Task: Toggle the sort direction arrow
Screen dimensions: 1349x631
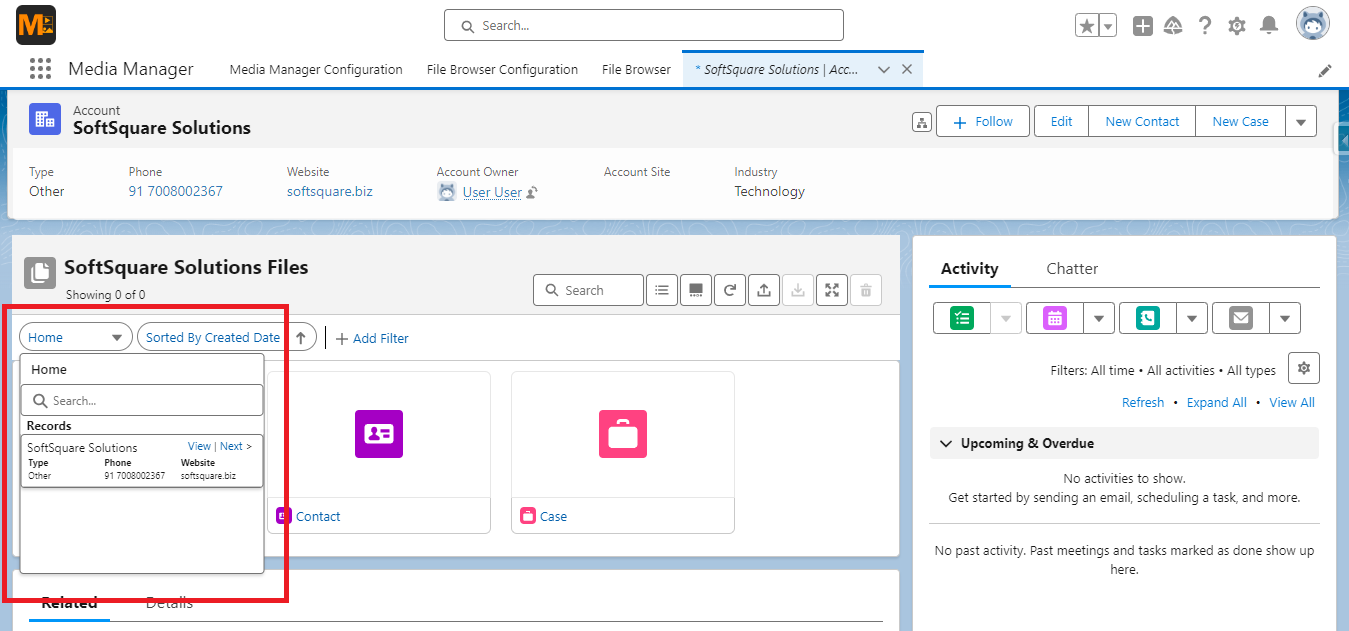Action: [x=300, y=337]
